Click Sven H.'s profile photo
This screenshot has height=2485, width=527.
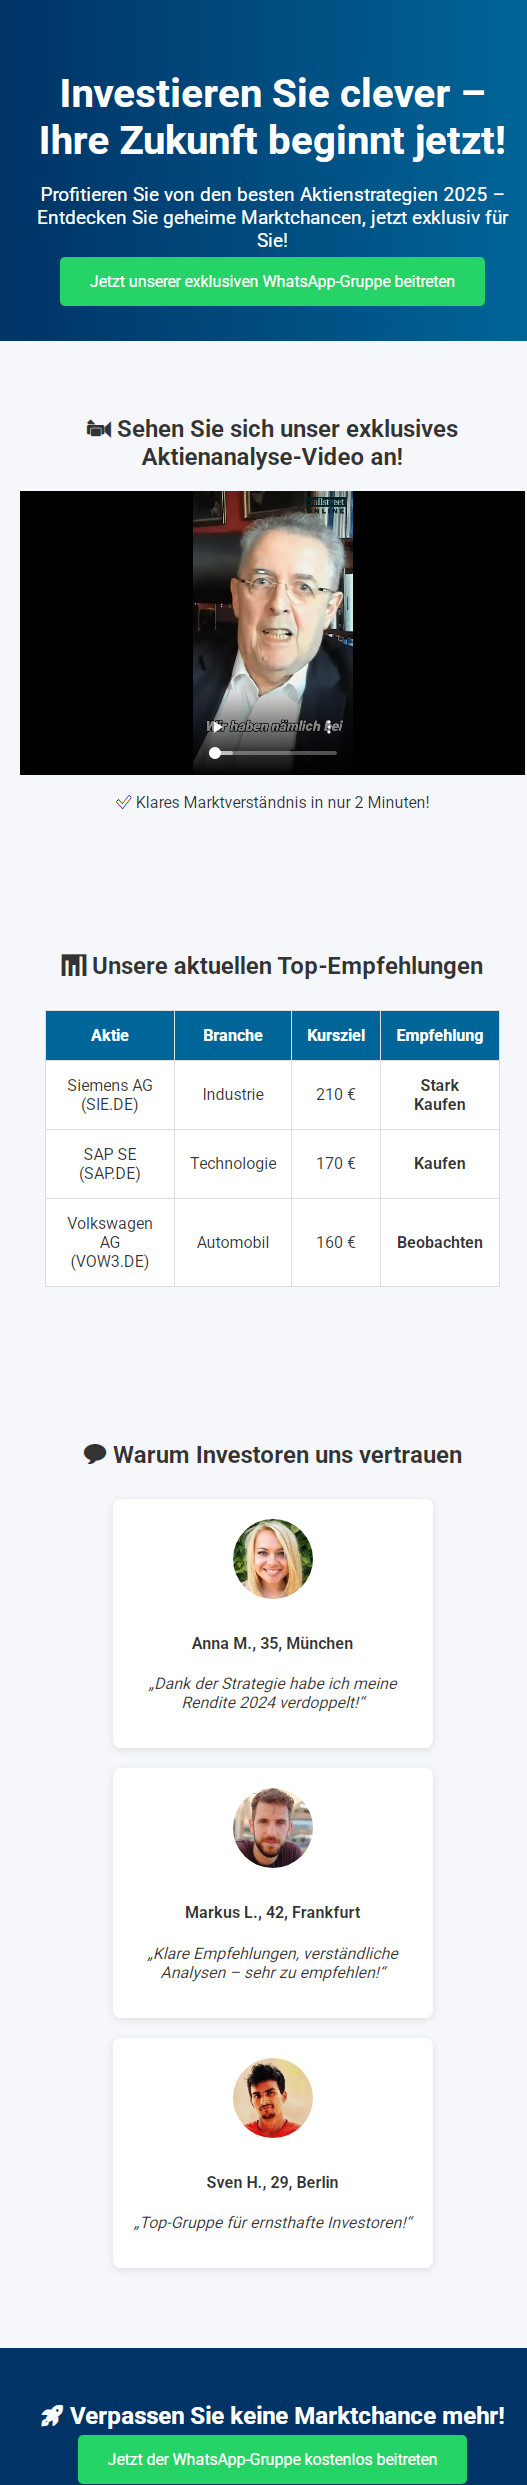pyautogui.click(x=273, y=2098)
